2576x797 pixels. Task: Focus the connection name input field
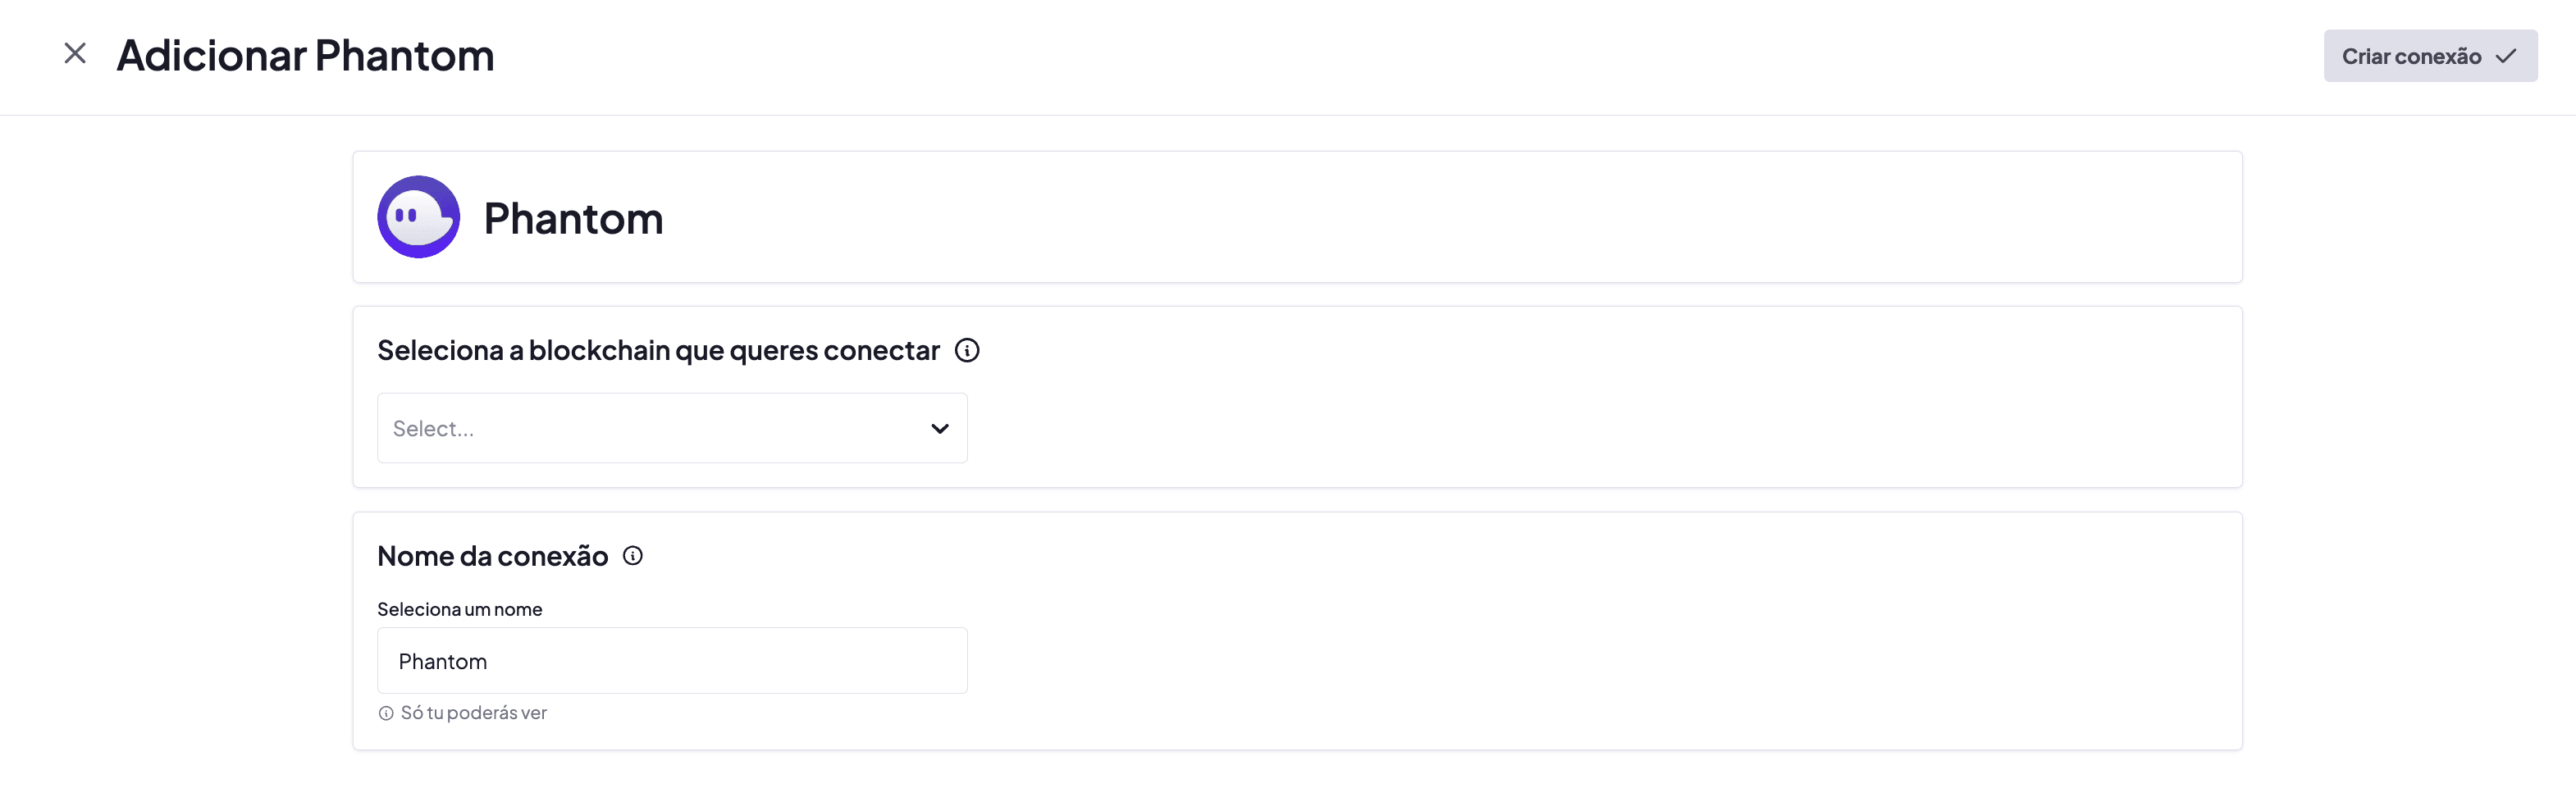tap(671, 661)
